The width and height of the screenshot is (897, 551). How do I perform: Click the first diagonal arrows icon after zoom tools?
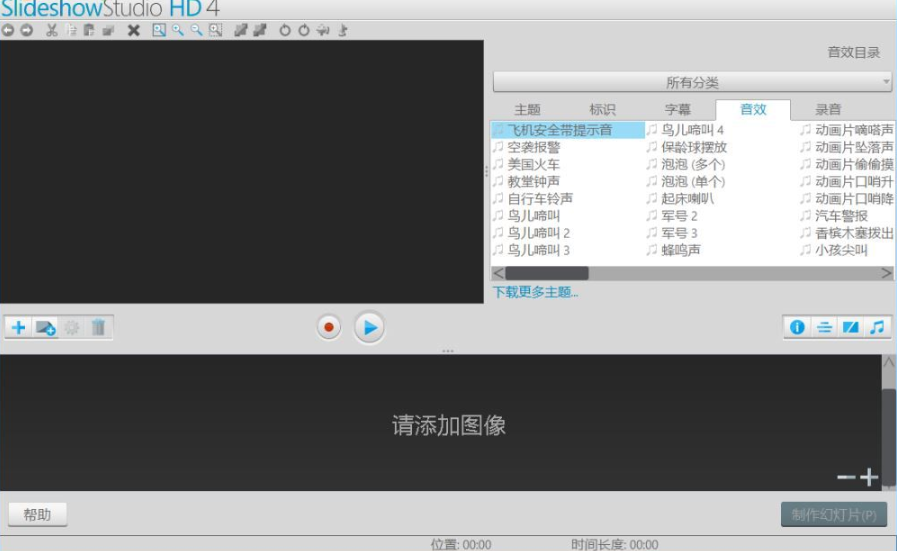click(x=241, y=30)
